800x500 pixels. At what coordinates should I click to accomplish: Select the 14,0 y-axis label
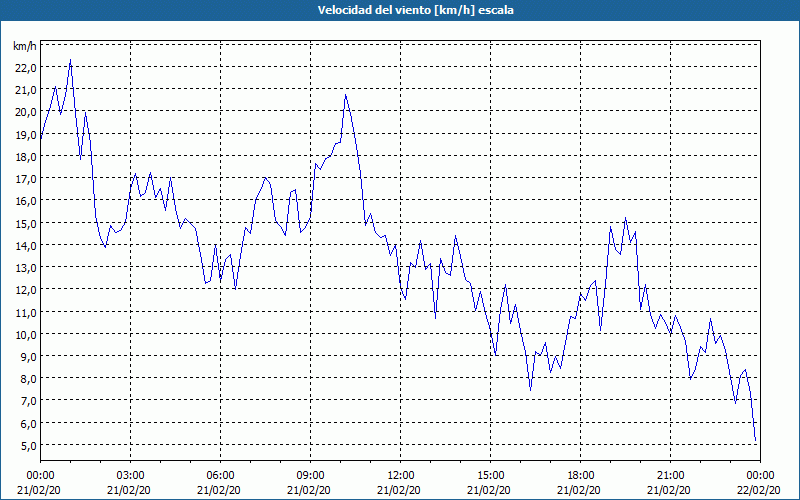coord(27,245)
